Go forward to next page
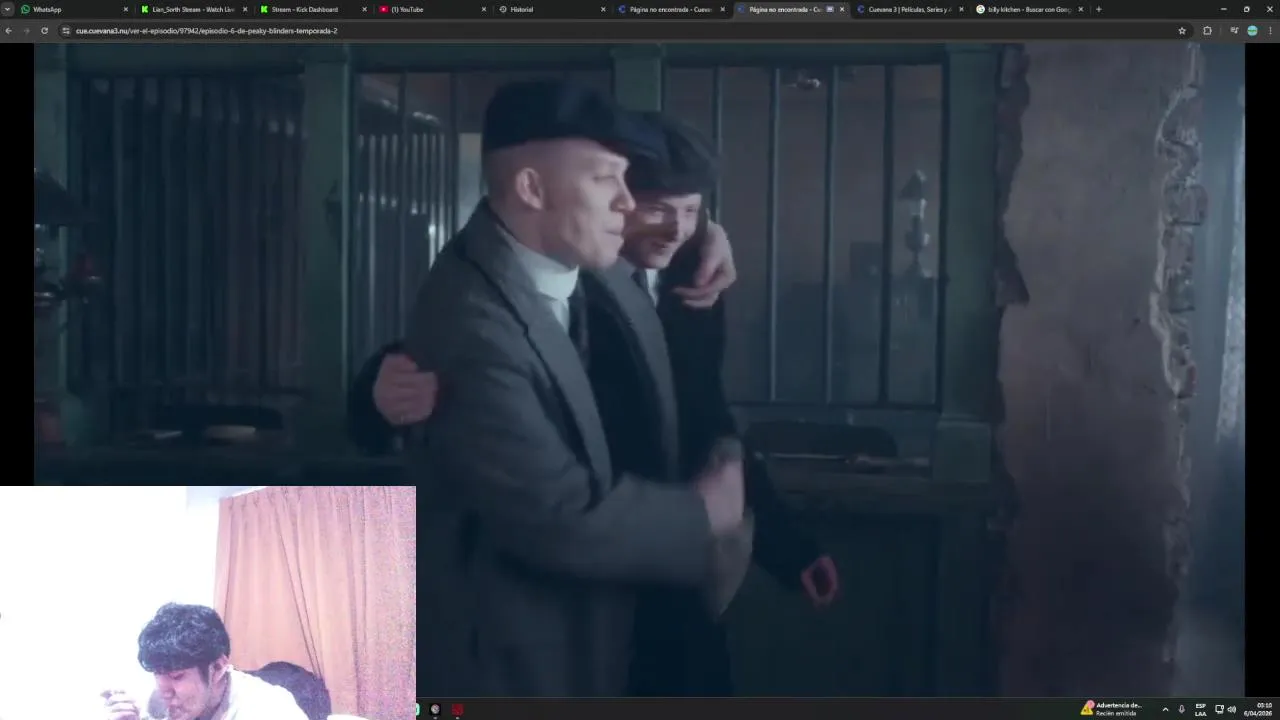This screenshot has width=1280, height=720. (x=26, y=31)
